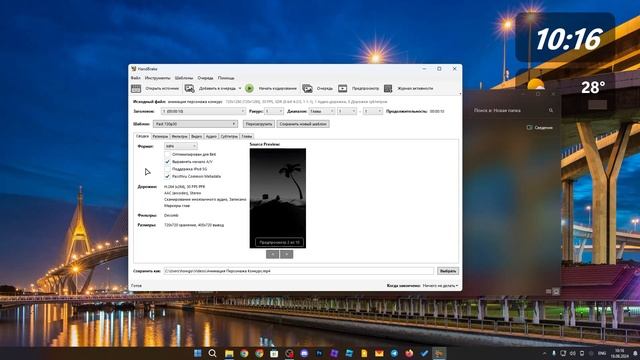Enable the web optimized (Оптимизирован для Веб) checkbox

tap(167, 155)
